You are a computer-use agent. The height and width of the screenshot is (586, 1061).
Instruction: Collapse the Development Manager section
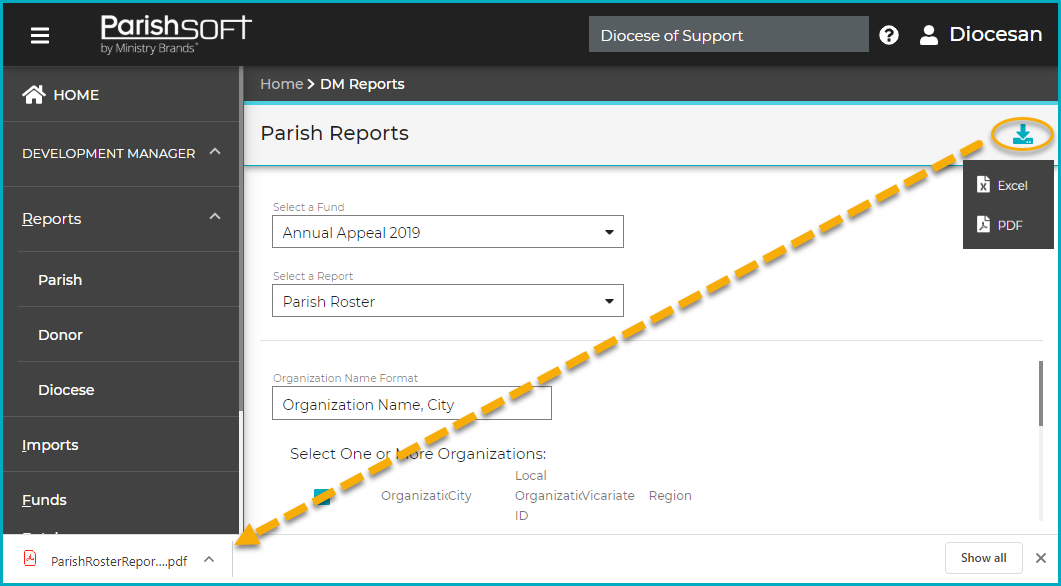tap(215, 152)
